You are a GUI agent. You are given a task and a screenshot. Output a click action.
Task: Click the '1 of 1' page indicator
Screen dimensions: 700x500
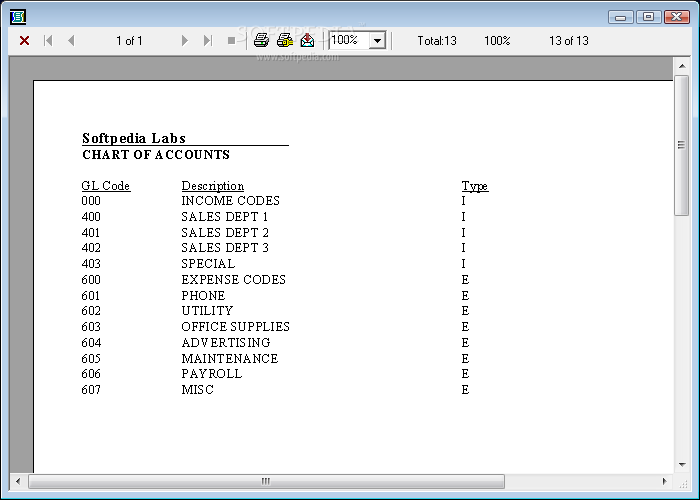point(129,41)
